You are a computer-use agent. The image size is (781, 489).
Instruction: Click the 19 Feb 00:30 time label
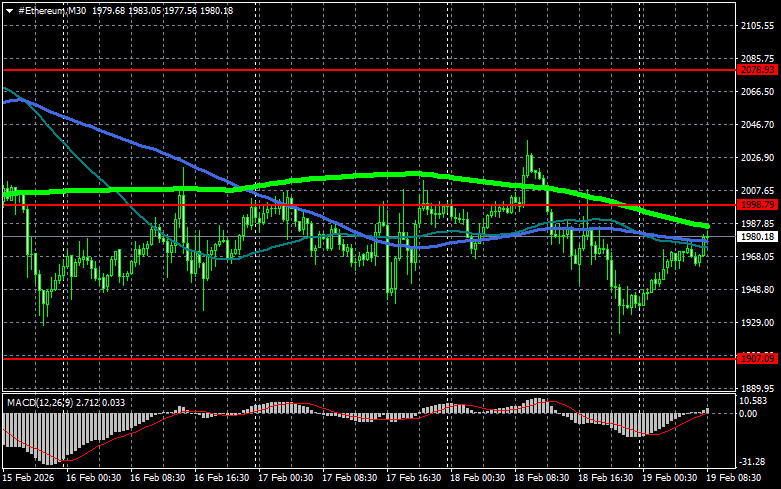pyautogui.click(x=670, y=478)
